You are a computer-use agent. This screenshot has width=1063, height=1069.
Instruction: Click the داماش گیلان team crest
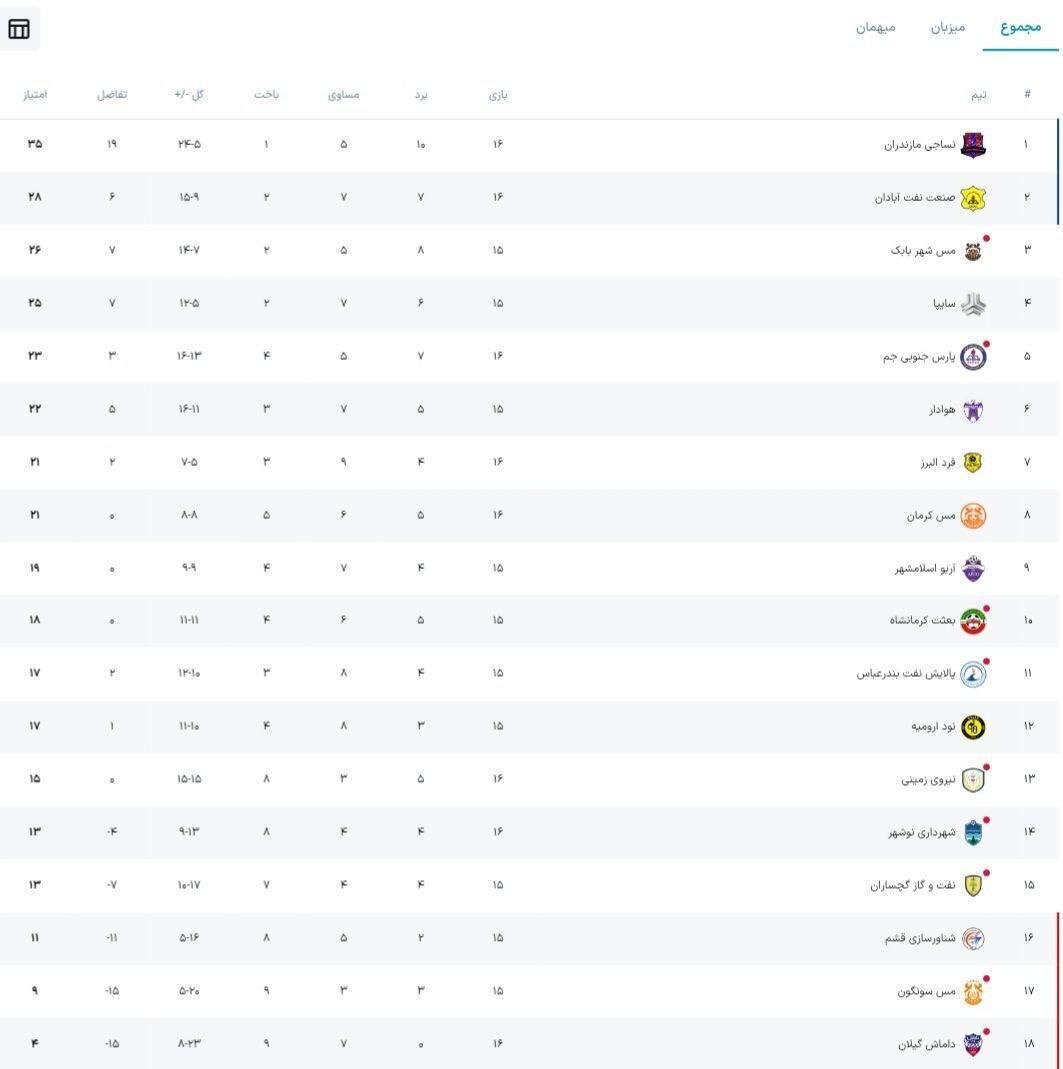point(973,1044)
